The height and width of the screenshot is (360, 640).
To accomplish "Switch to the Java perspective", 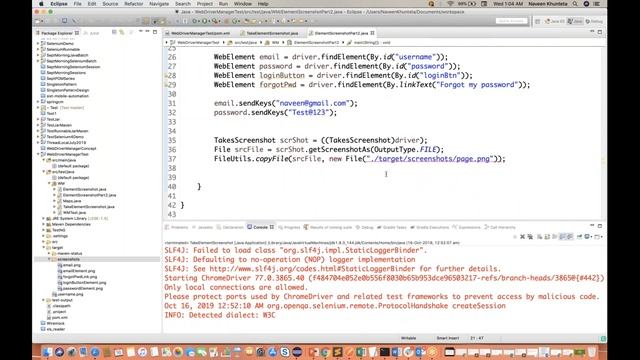I will click(575, 21).
